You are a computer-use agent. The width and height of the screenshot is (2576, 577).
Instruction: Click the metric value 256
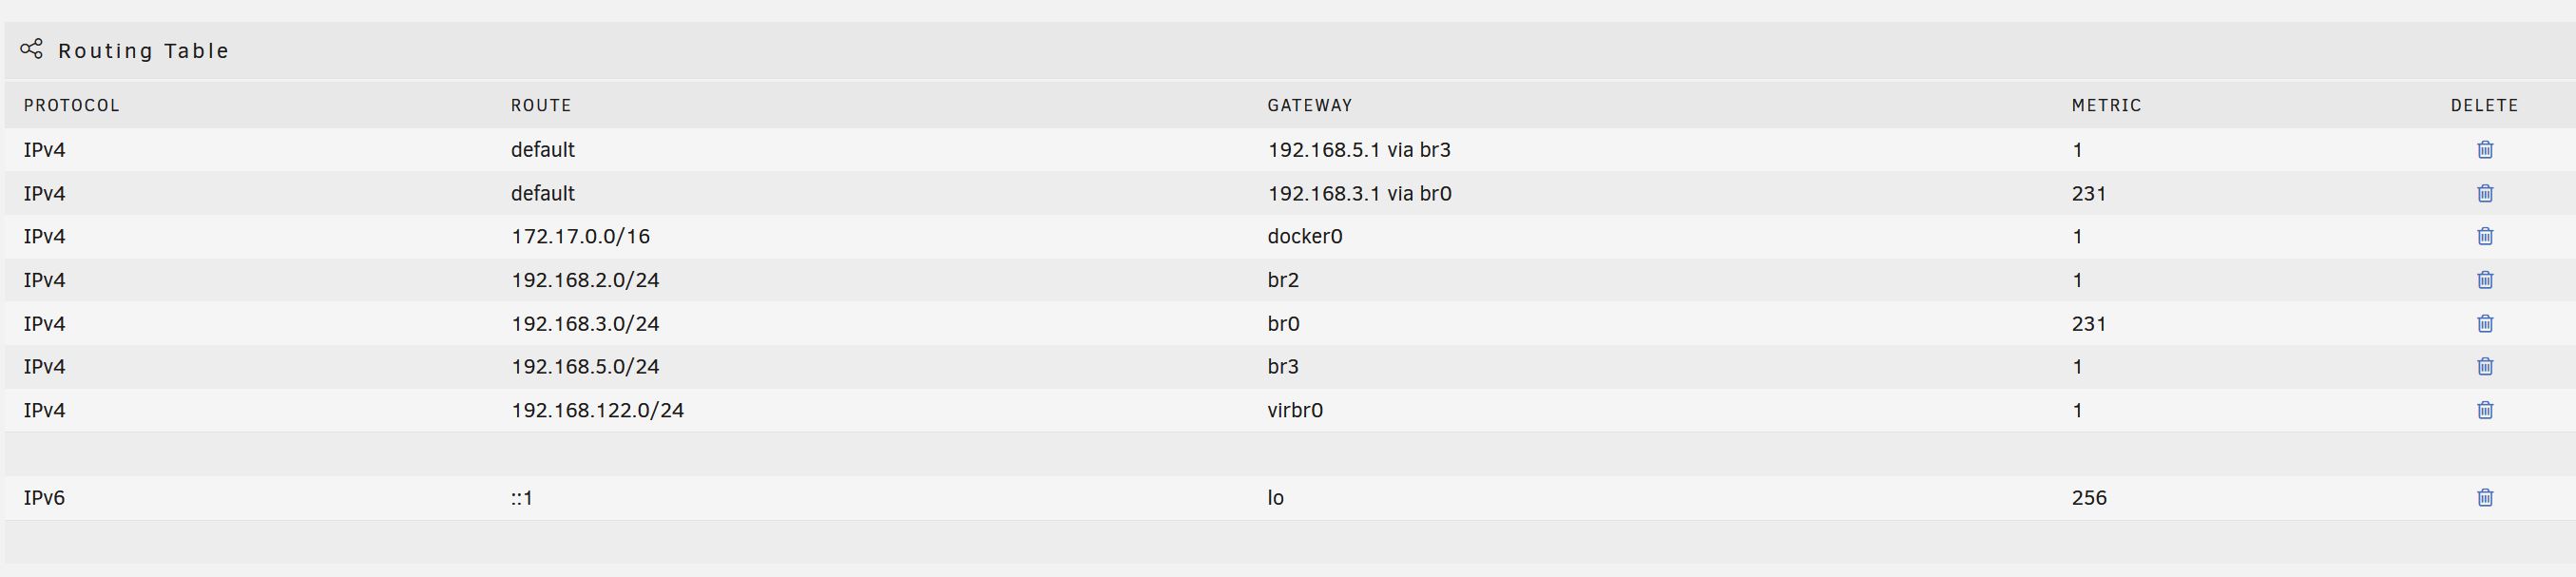(2089, 497)
